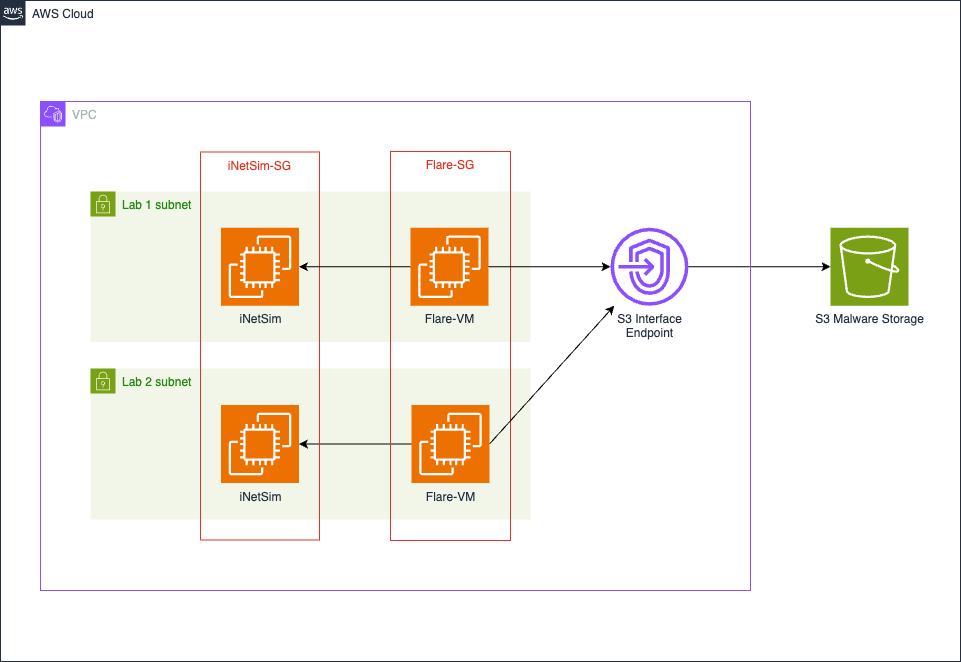Screen dimensions: 961x662
Task: Select the iNetSim EC2 icon in Lab 1
Action: coord(260,267)
